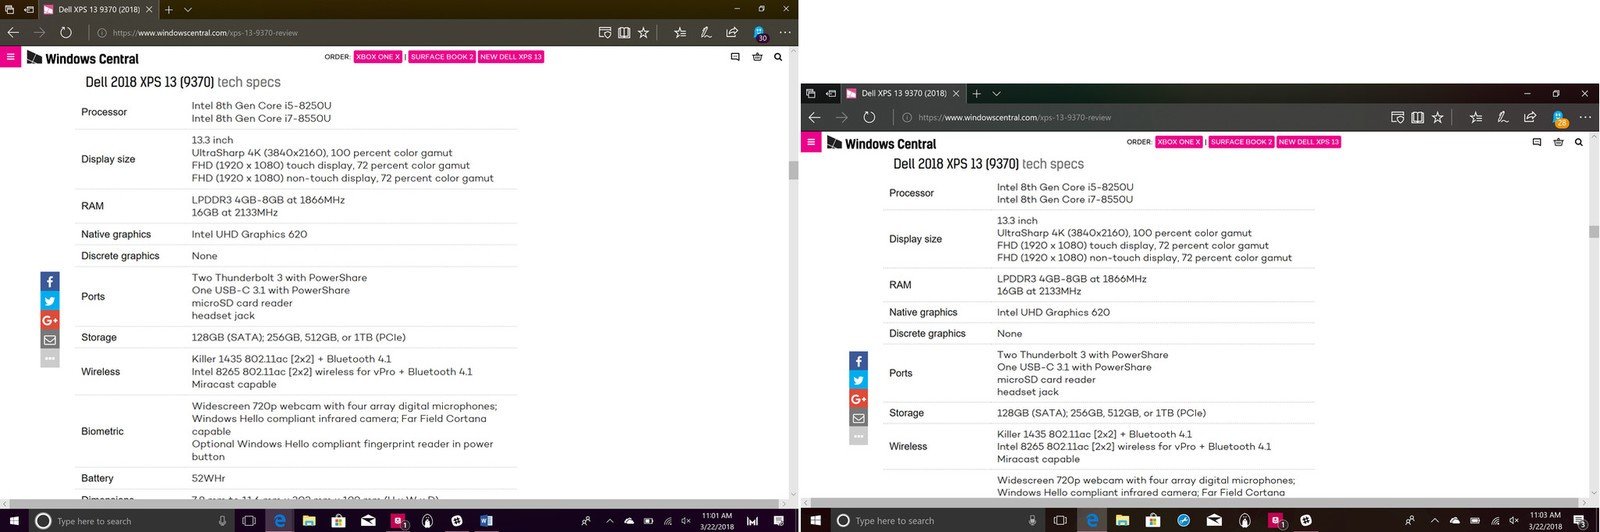Open the site search magnifier in the left window
The height and width of the screenshot is (532, 1600).
click(778, 57)
